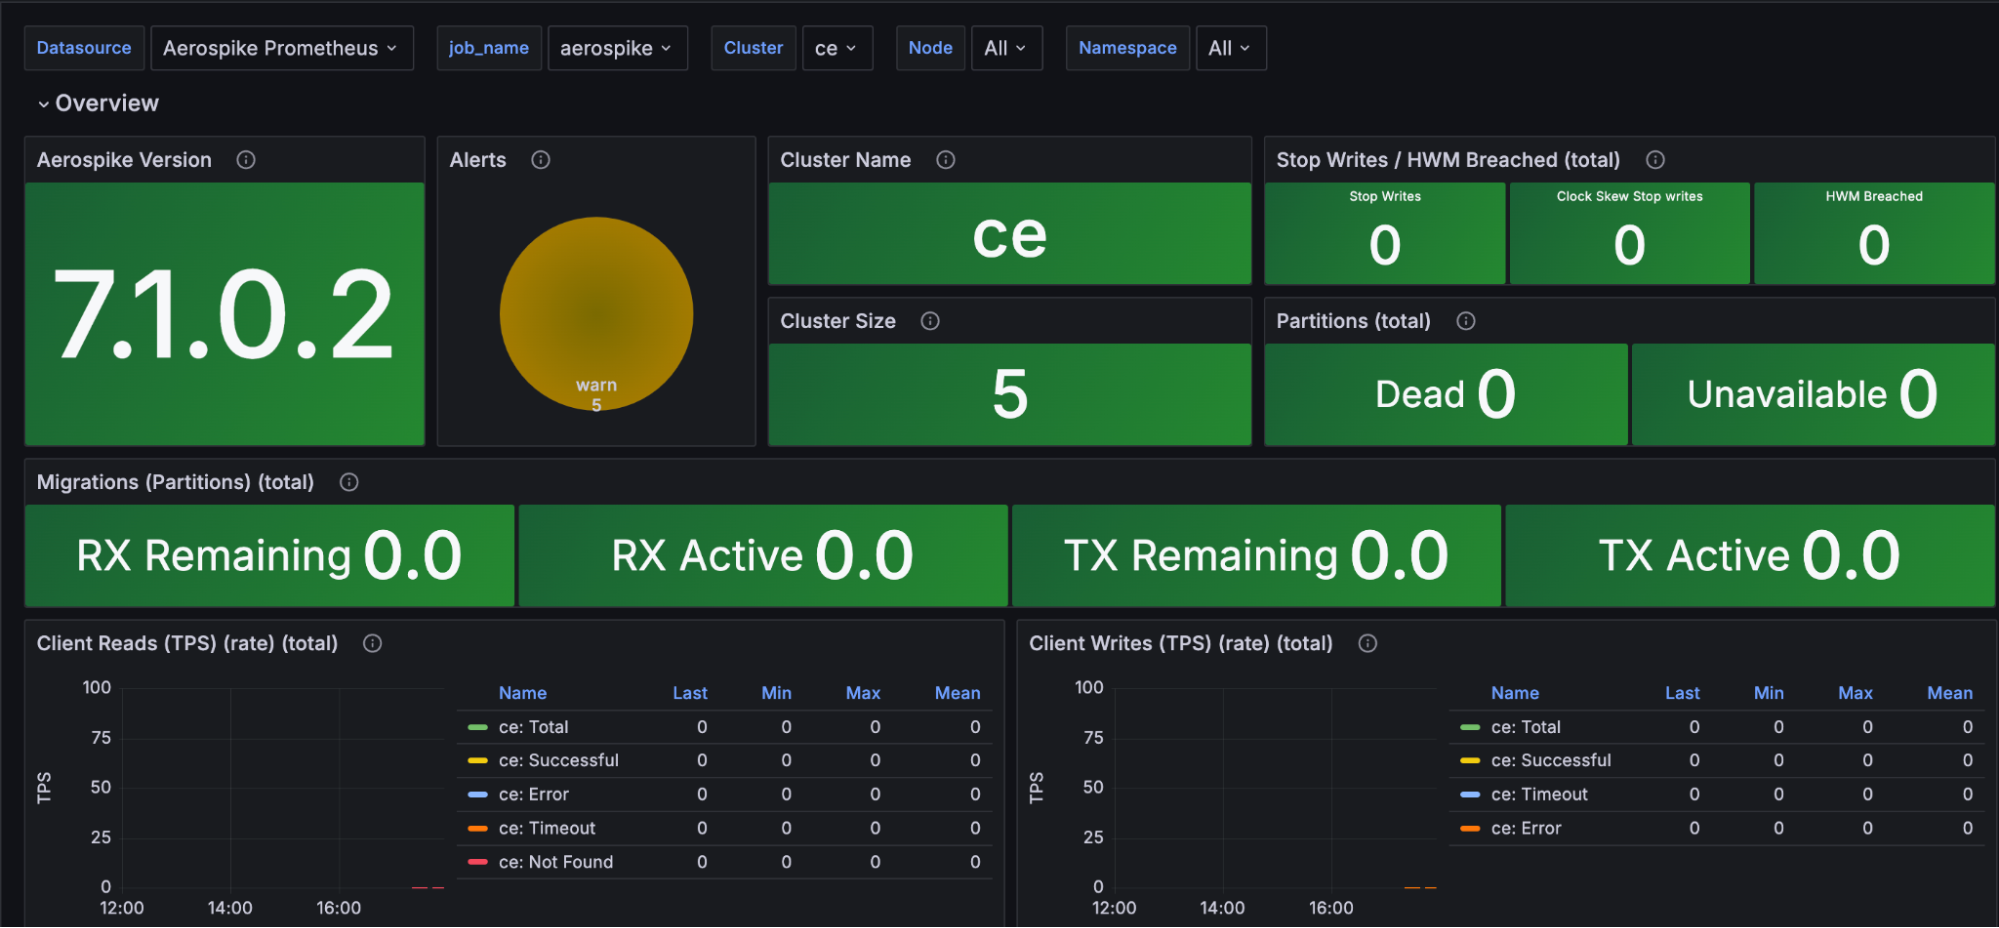Click the Client Writes (TPS) panel title
The image size is (1999, 928).
pos(1181,643)
